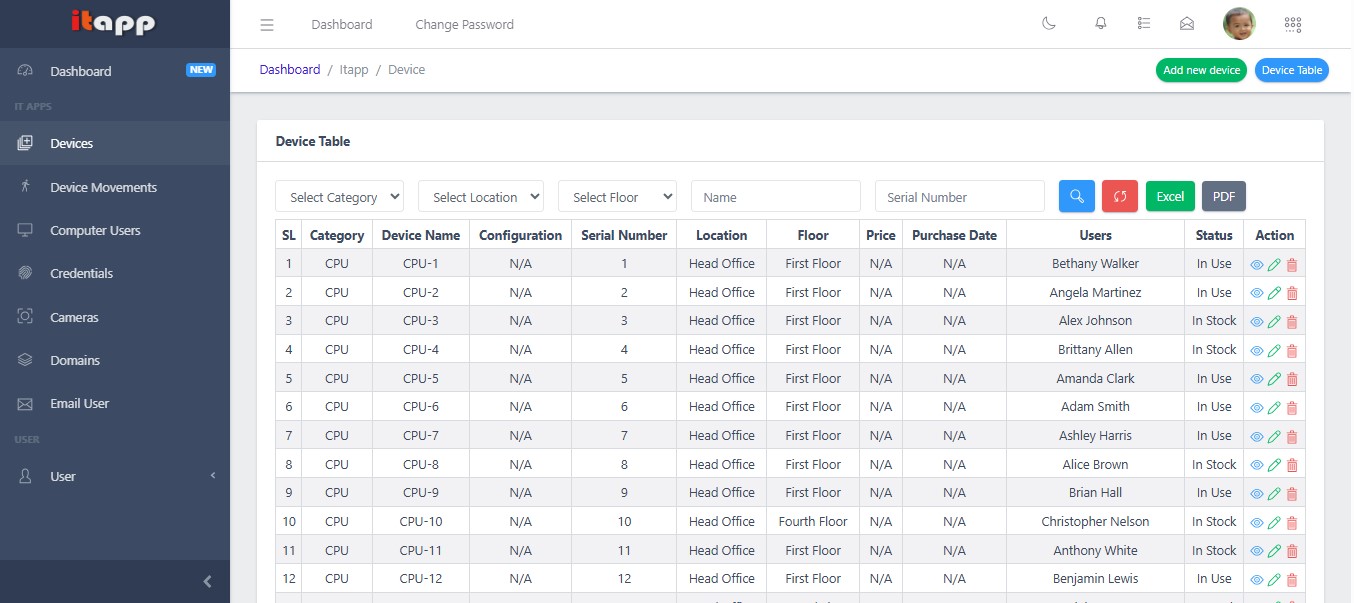This screenshot has width=1354, height=603.
Task: Open Device Movements in the sidebar
Action: coord(103,187)
